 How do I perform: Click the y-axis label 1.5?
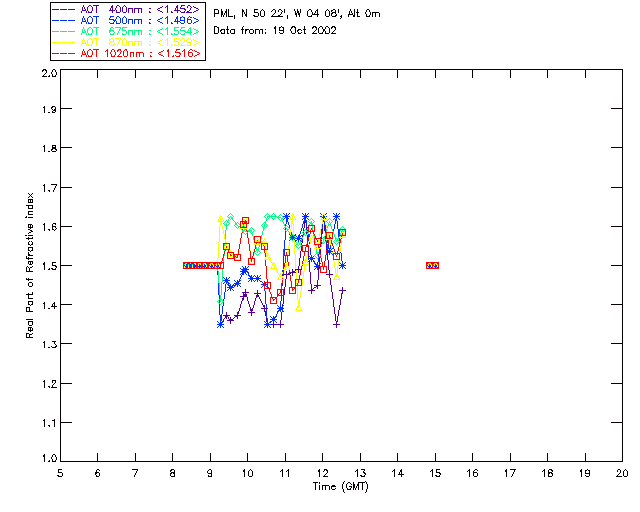49,266
